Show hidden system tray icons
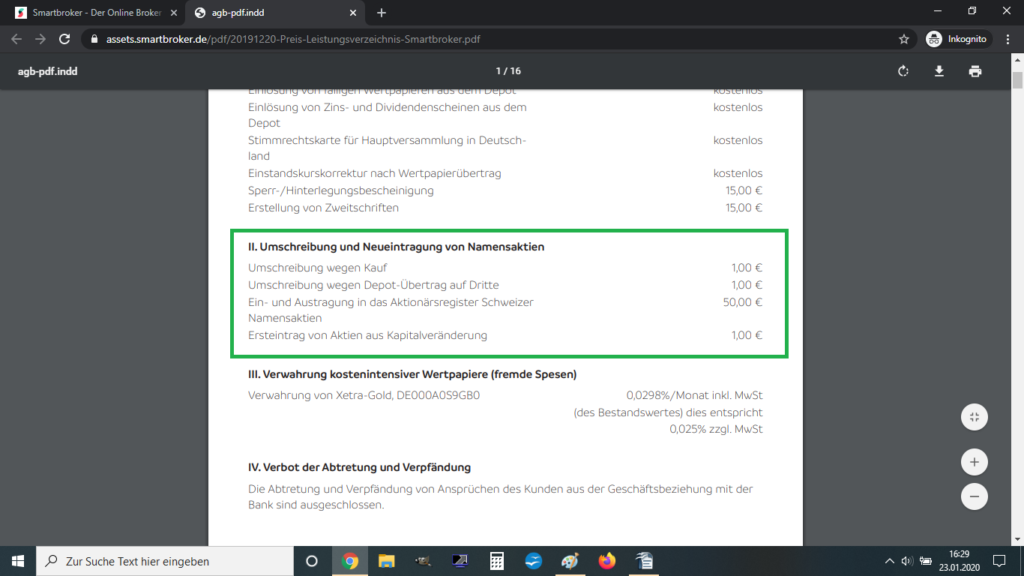The image size is (1024, 576). pyautogui.click(x=889, y=561)
